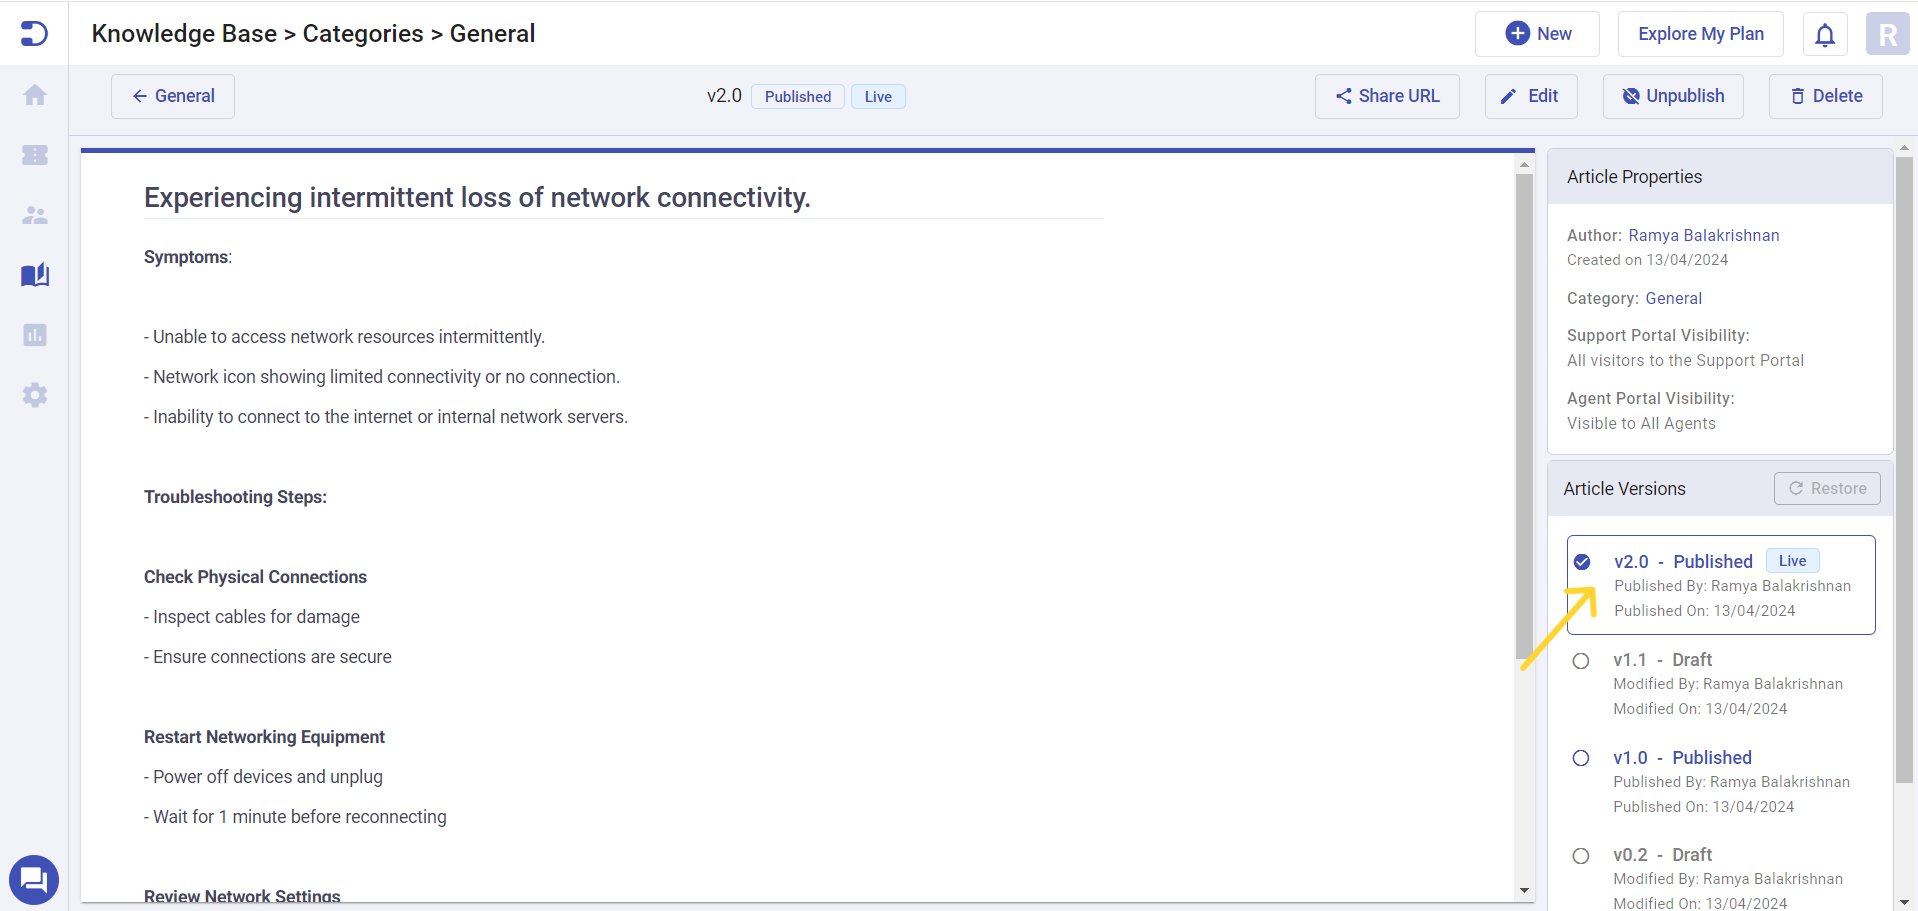Select the v1.0 Published version radio button

pyautogui.click(x=1581, y=758)
